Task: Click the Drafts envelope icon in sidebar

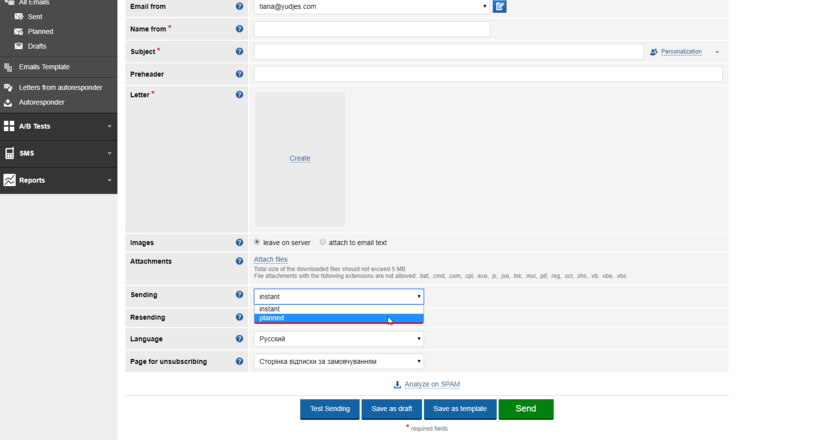Action: click(19, 46)
